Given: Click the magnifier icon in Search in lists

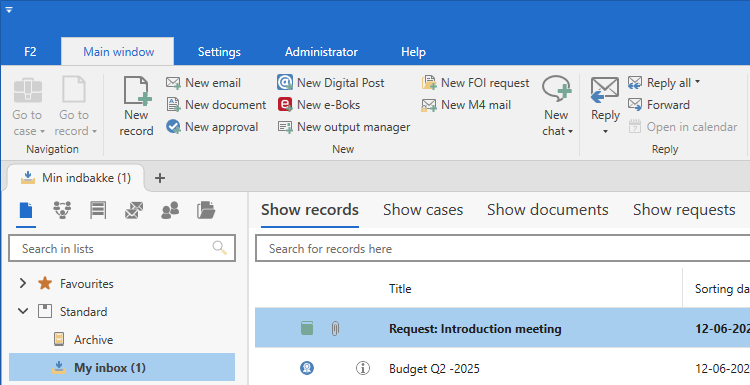Looking at the screenshot, I should (x=220, y=248).
